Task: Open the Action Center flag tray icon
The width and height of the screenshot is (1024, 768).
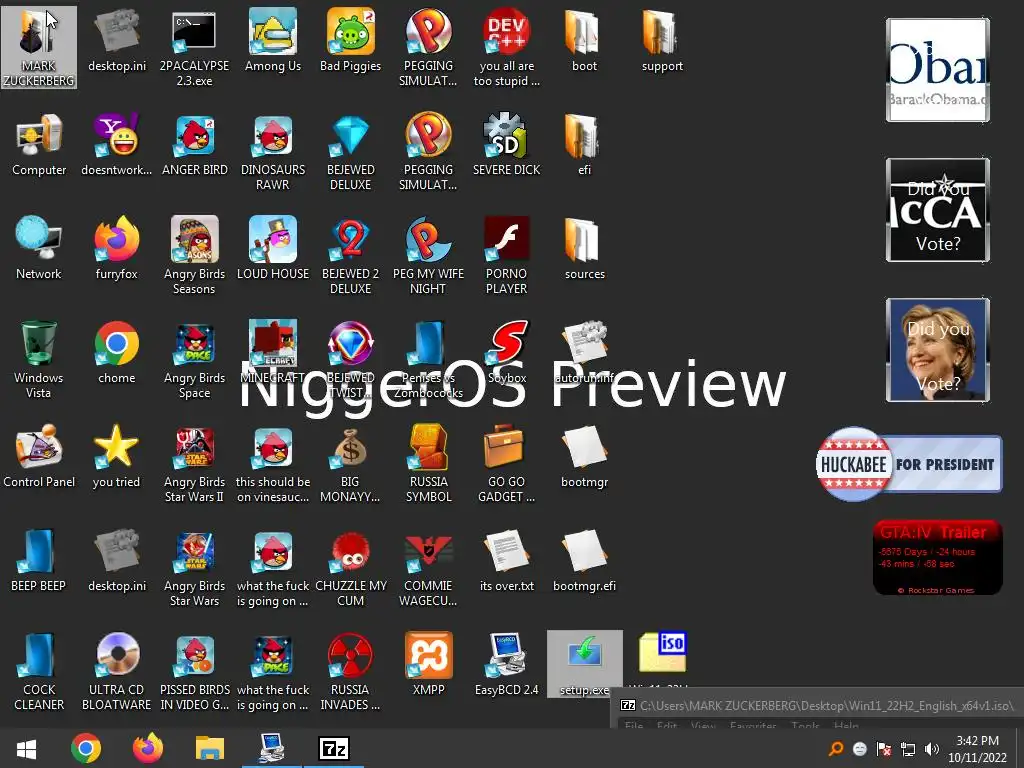Action: [884, 749]
